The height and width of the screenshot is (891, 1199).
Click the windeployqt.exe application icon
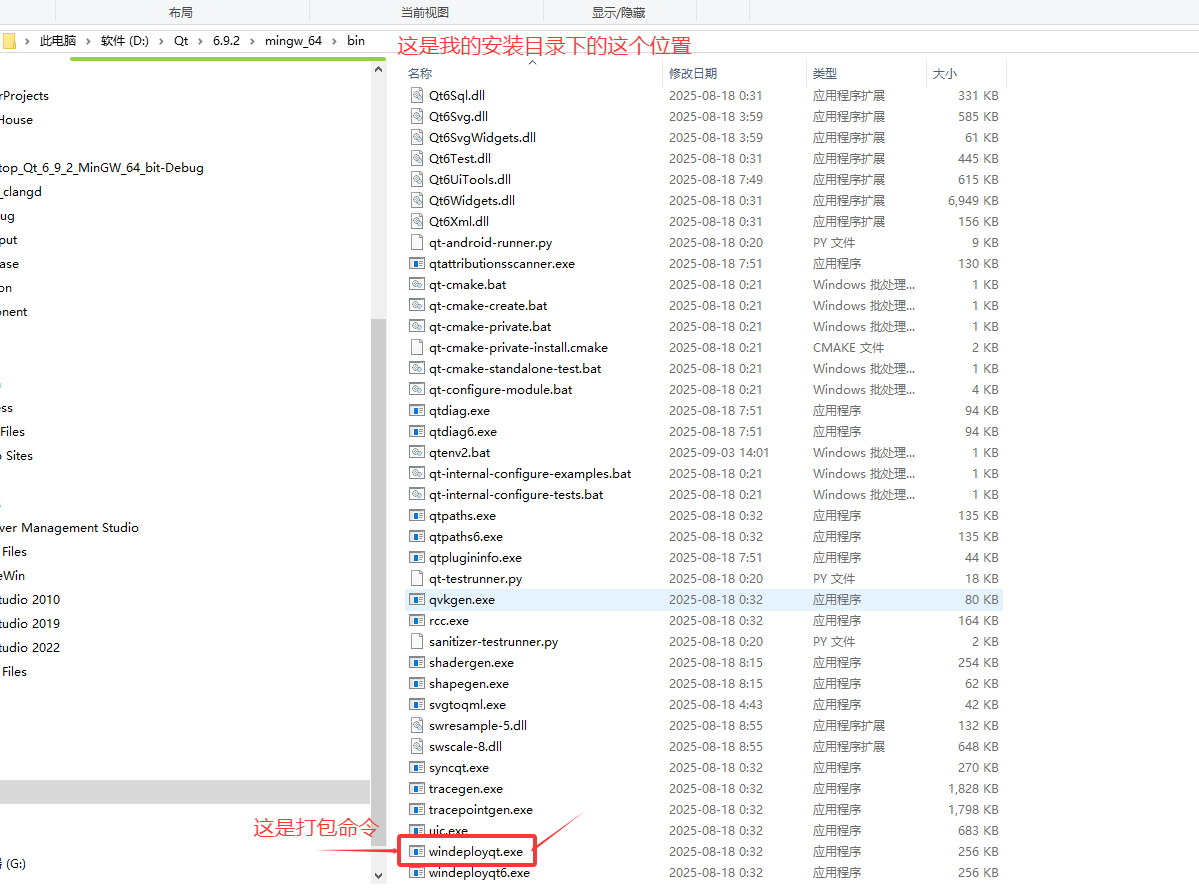(x=417, y=851)
